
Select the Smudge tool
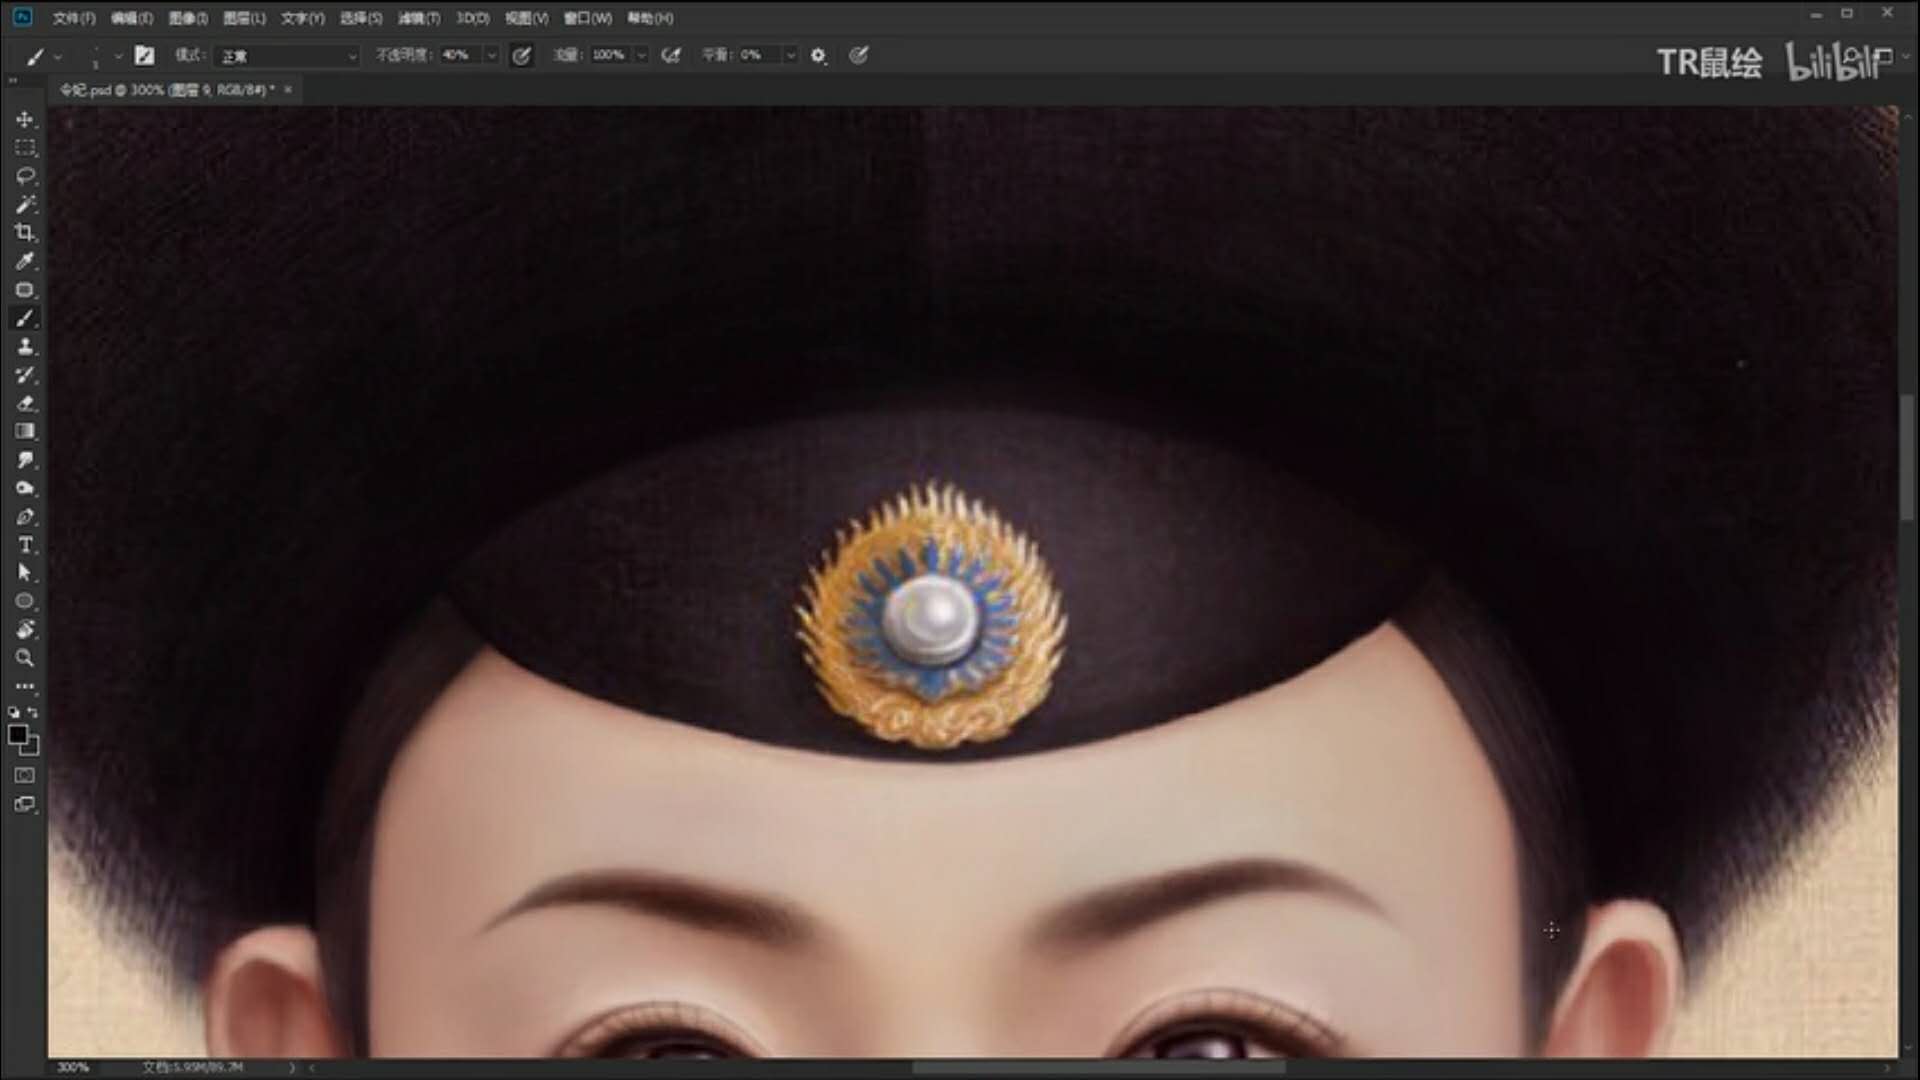pos(25,460)
